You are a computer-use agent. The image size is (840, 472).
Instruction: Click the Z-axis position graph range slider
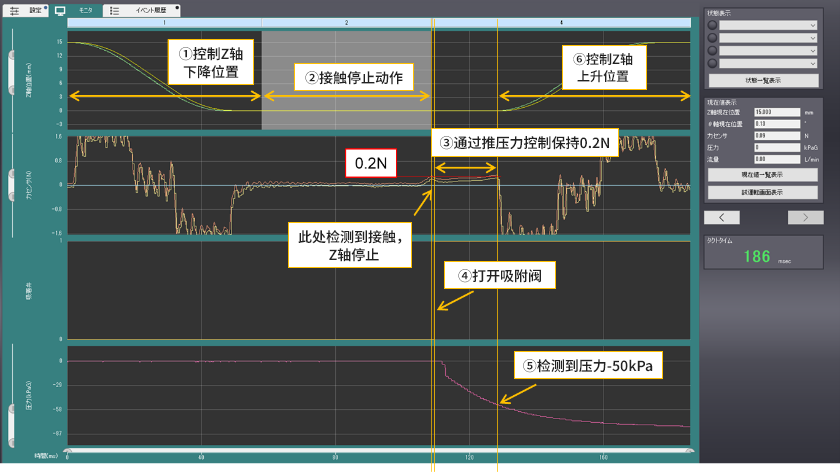point(11,72)
